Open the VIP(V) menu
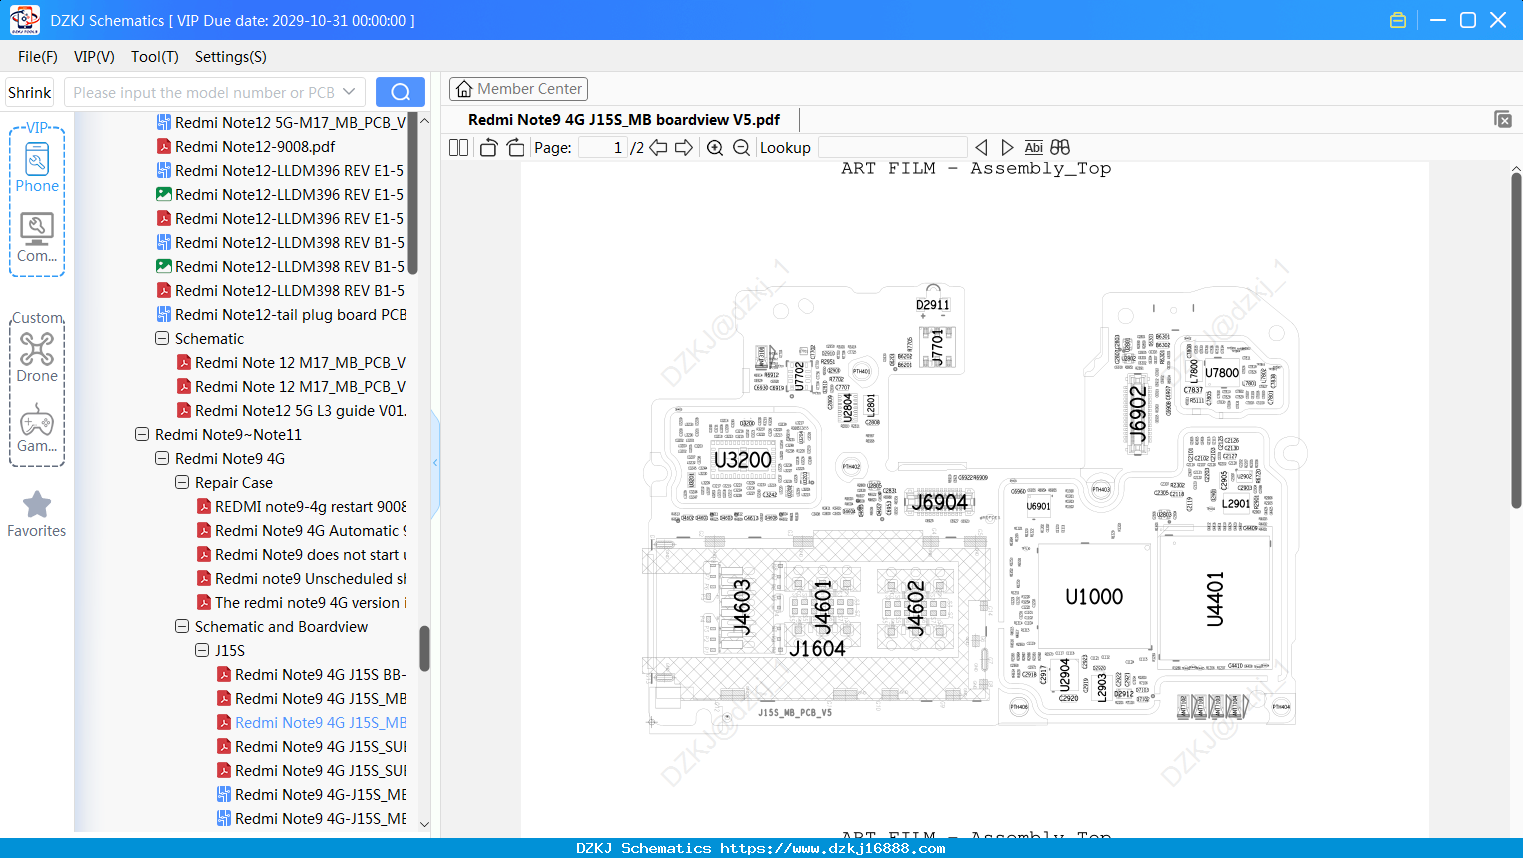The height and width of the screenshot is (858, 1523). click(94, 57)
